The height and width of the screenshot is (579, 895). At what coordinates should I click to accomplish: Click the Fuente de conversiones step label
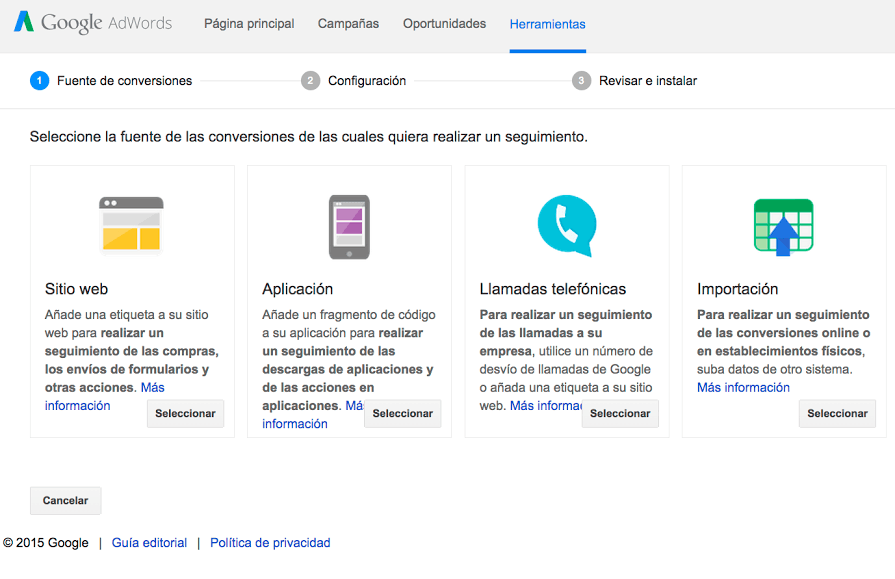tap(124, 81)
